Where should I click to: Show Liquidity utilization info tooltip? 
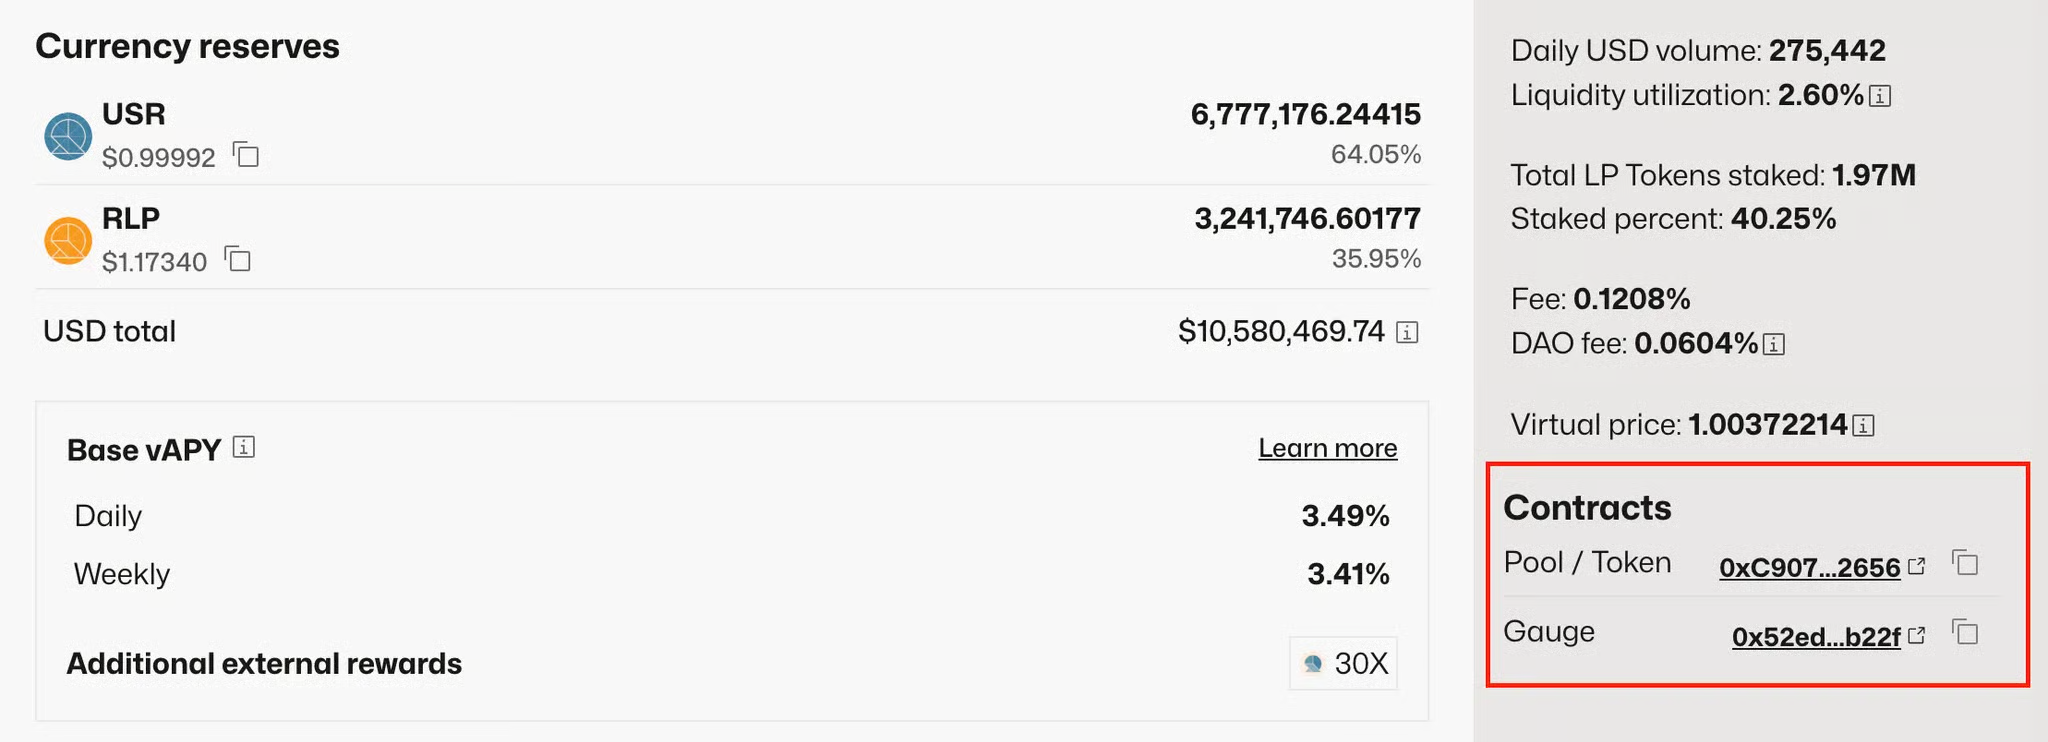1880,96
